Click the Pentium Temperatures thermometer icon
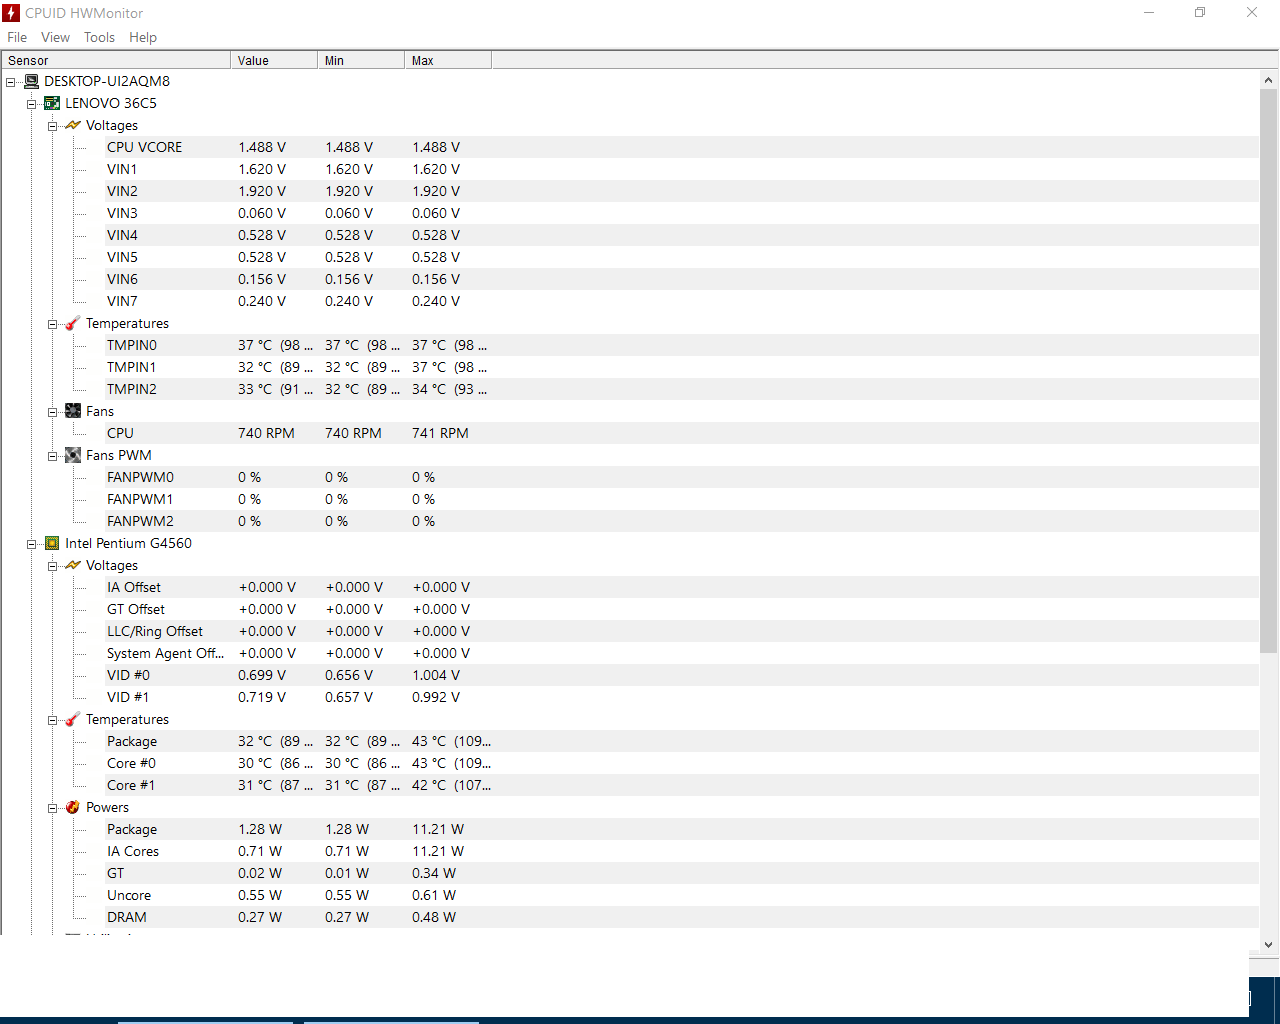Image resolution: width=1280 pixels, height=1024 pixels. click(x=73, y=719)
